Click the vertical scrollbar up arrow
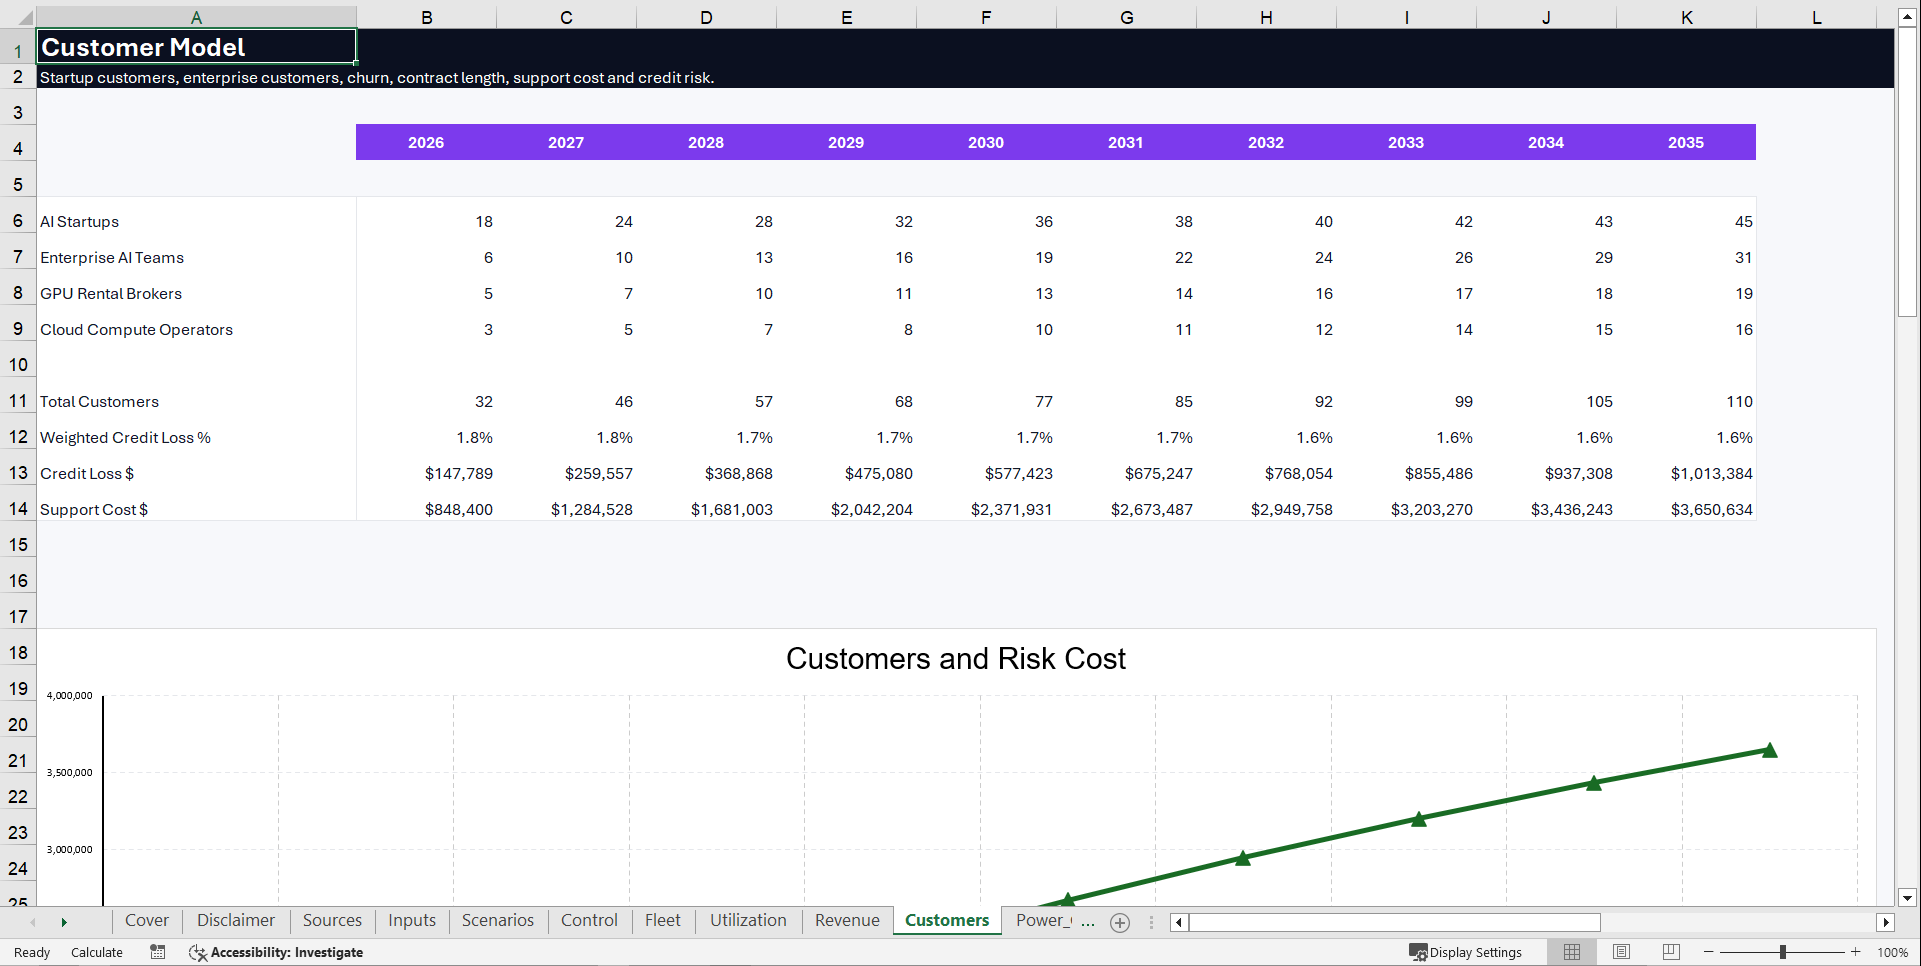 (x=1908, y=17)
